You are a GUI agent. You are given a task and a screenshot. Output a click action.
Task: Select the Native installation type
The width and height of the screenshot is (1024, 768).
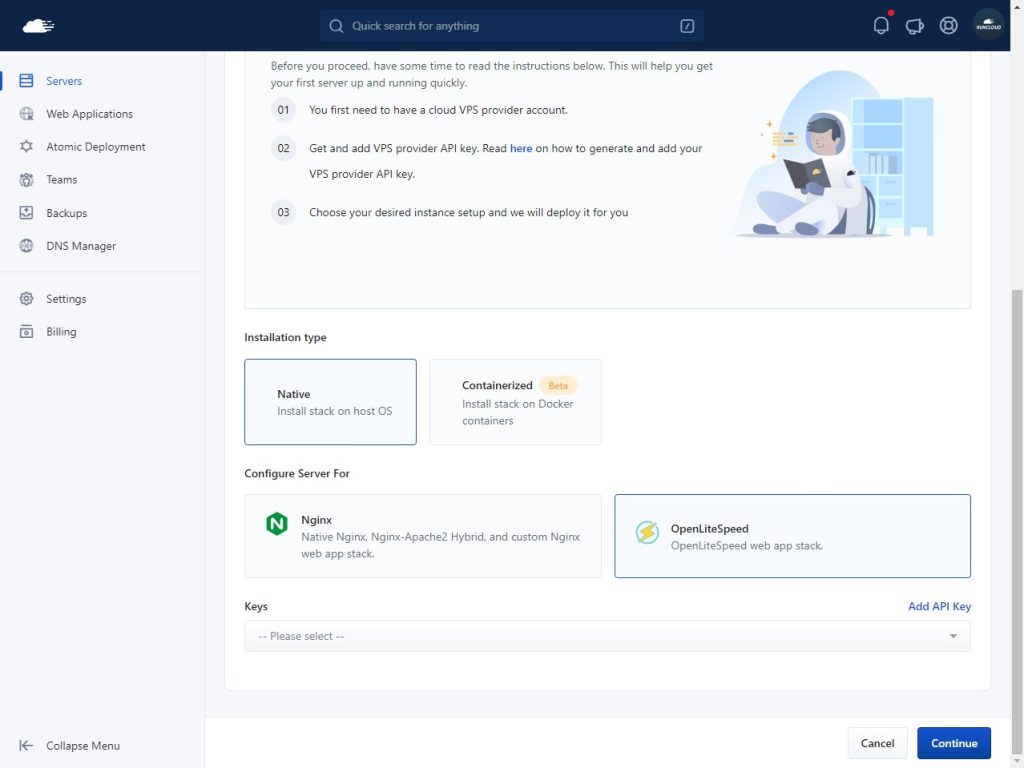point(330,402)
